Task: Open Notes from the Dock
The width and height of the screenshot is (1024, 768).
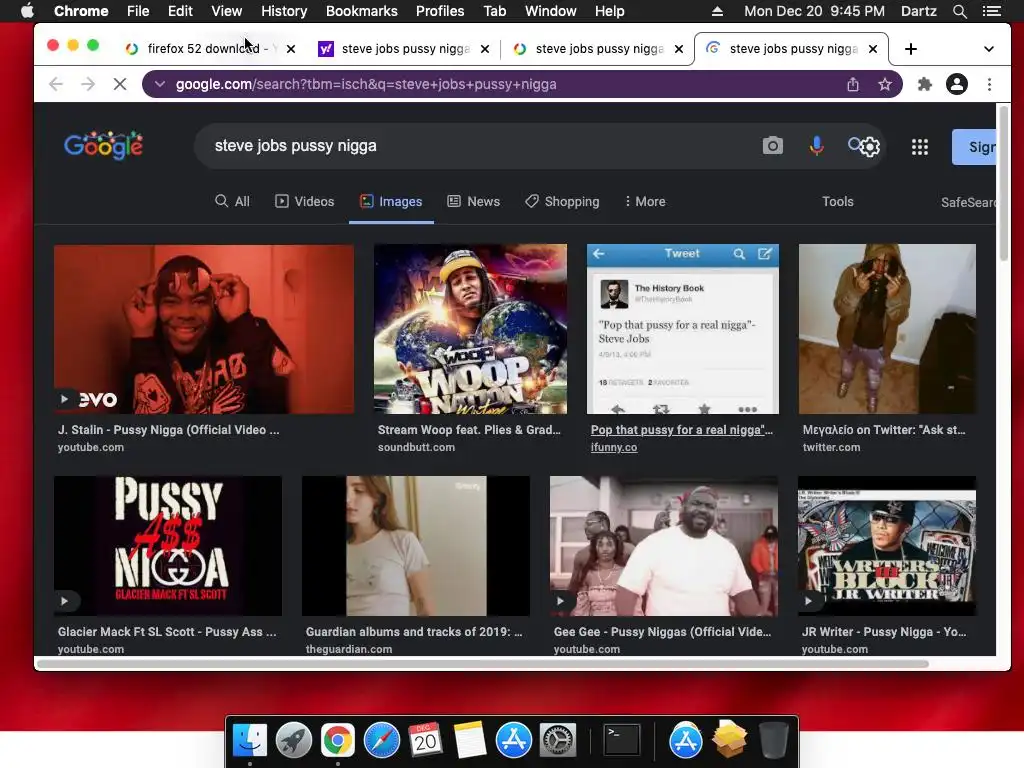Action: [469, 740]
